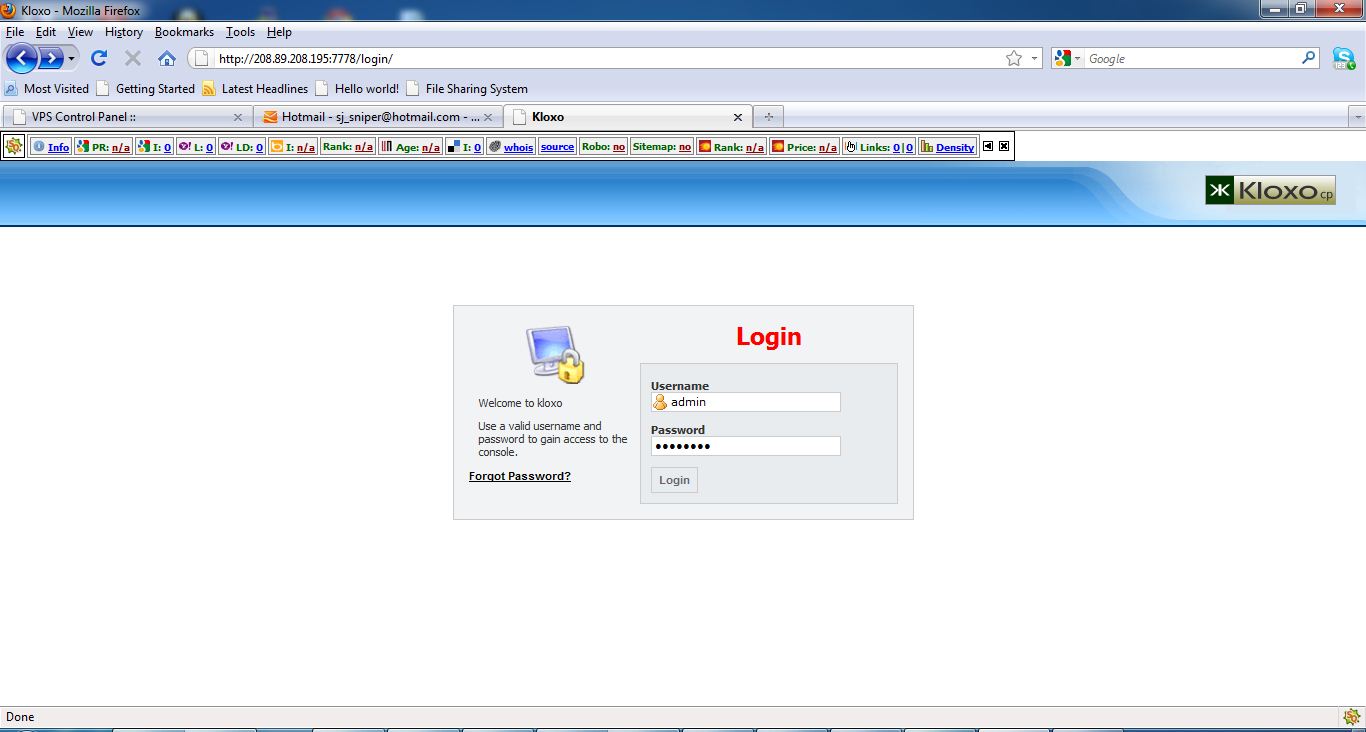Open the Bookmarks menu

point(184,32)
